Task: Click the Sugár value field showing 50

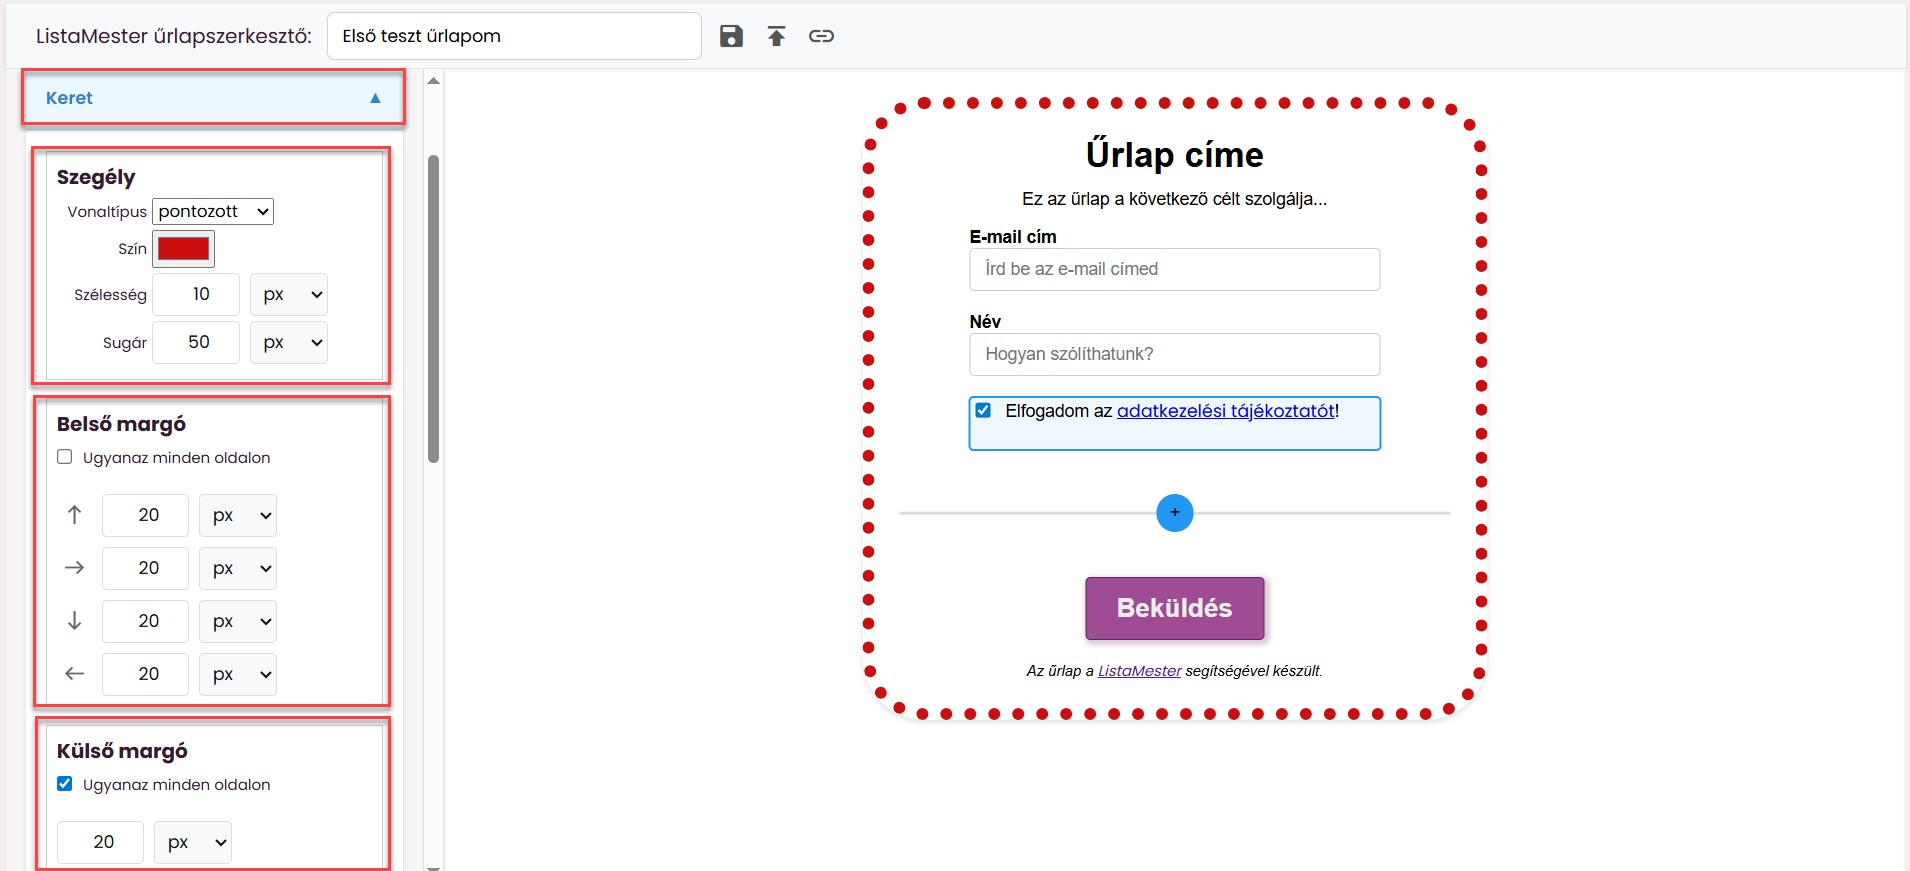Action: [x=196, y=342]
